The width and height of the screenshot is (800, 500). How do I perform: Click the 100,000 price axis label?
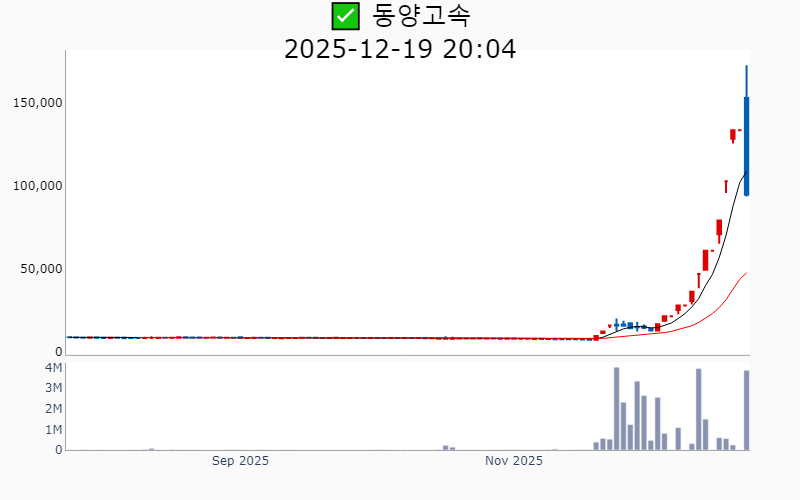pos(38,186)
